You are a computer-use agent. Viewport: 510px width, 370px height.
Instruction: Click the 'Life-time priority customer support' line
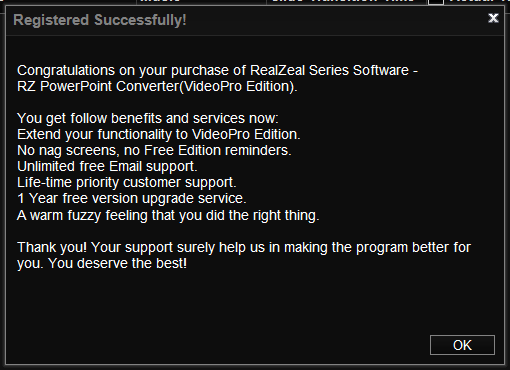pyautogui.click(x=127, y=183)
